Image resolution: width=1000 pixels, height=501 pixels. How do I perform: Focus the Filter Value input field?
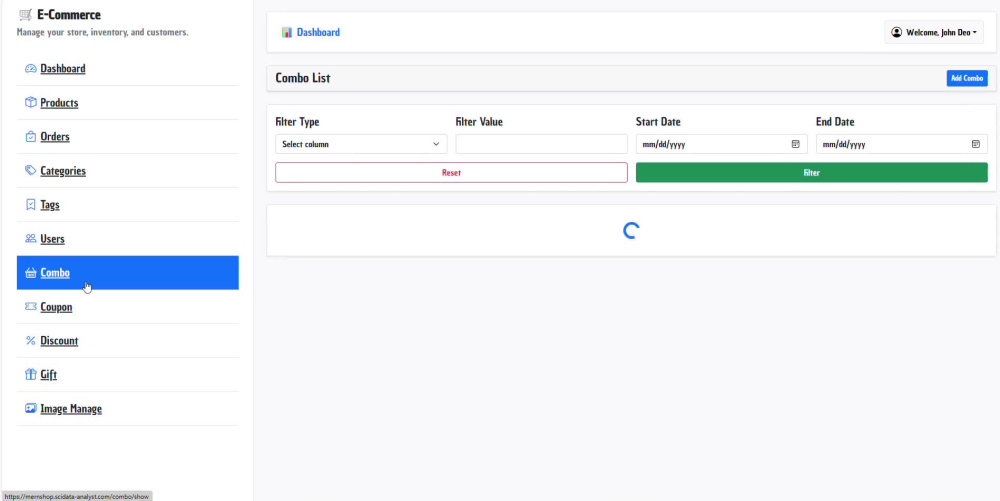coord(541,144)
